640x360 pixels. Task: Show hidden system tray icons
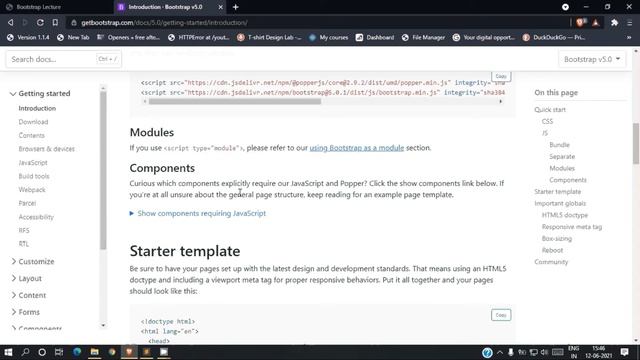coord(500,352)
